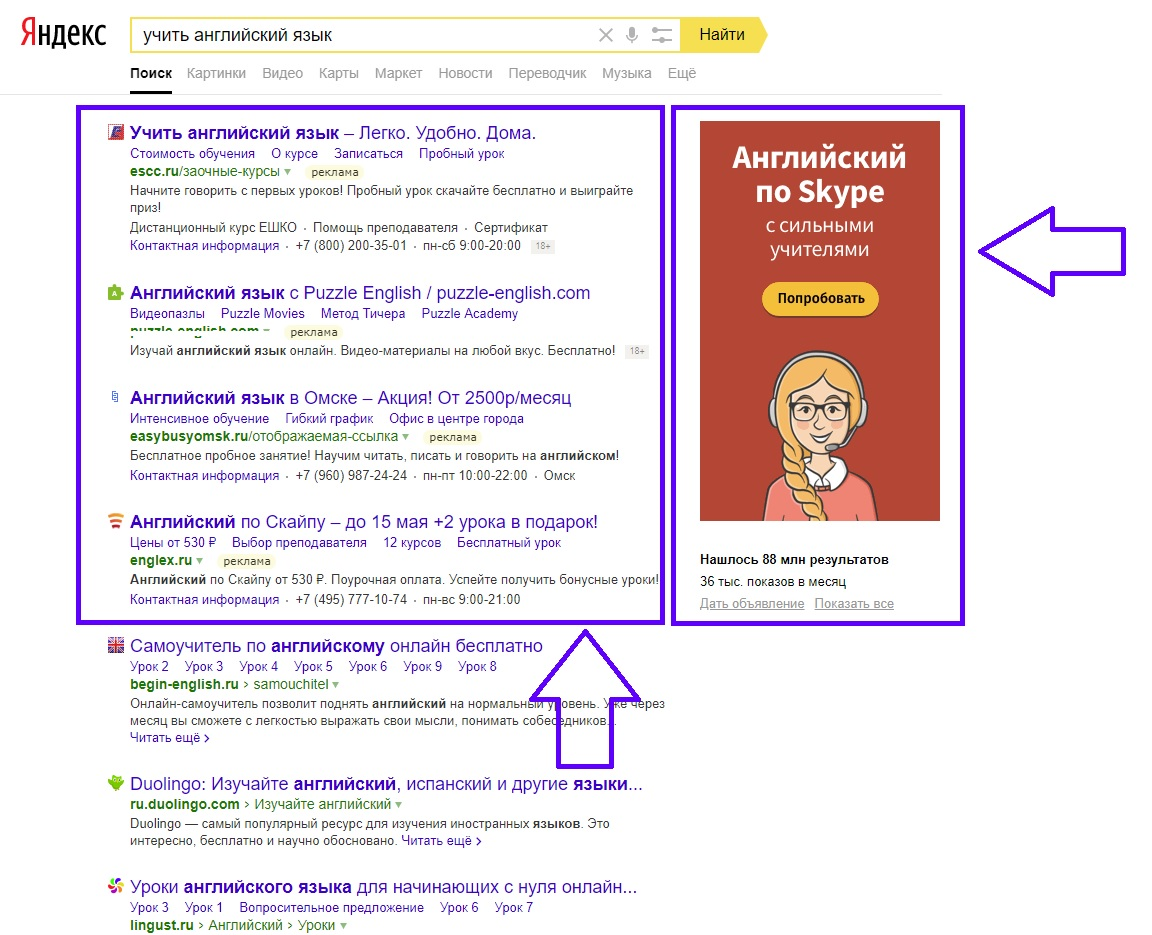Open the Переводчик tab

pos(547,73)
